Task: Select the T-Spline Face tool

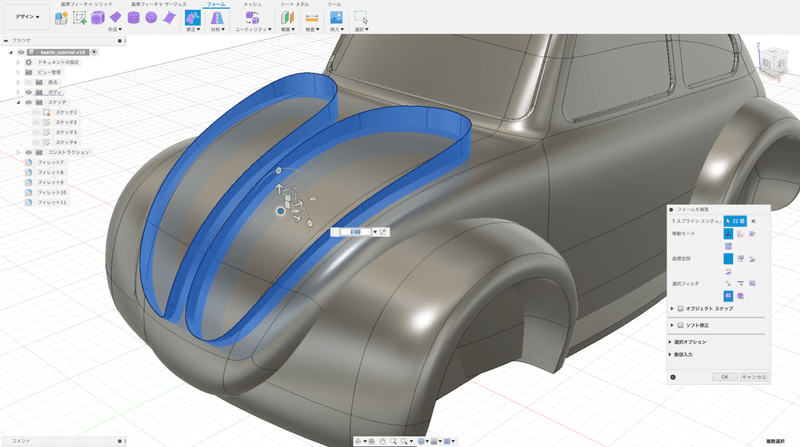Action: click(169, 18)
